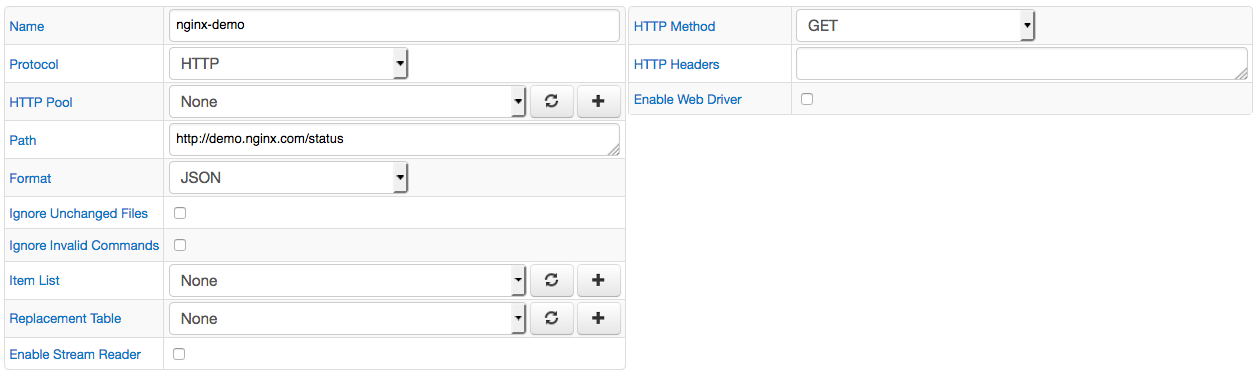Click the Name field containing nginx-demo
This screenshot has width=1257, height=375.
[395, 26]
